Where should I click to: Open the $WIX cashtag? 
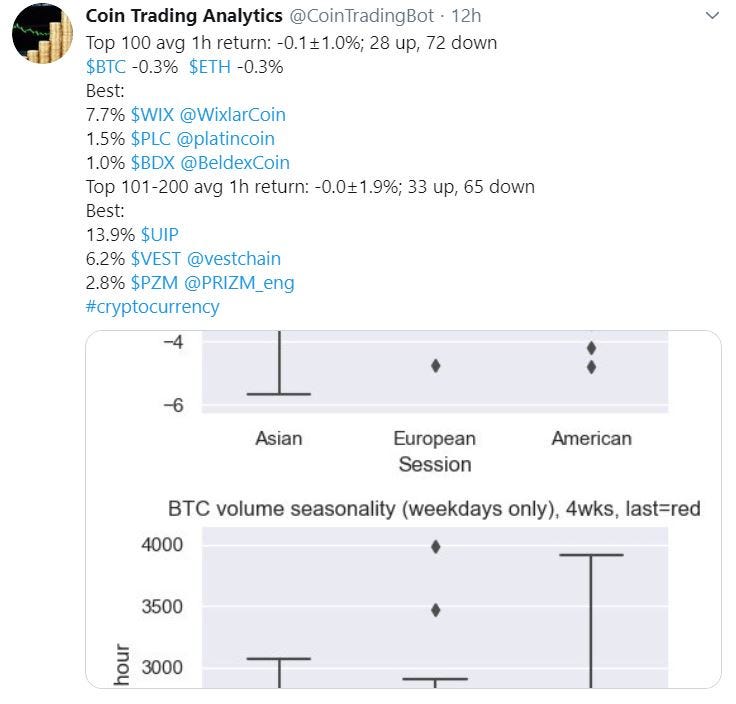point(152,115)
